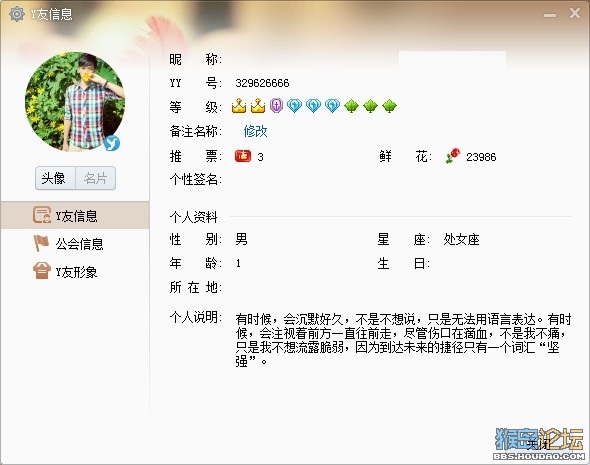Click the flower count 23986
This screenshot has height=465, width=590.
481,157
